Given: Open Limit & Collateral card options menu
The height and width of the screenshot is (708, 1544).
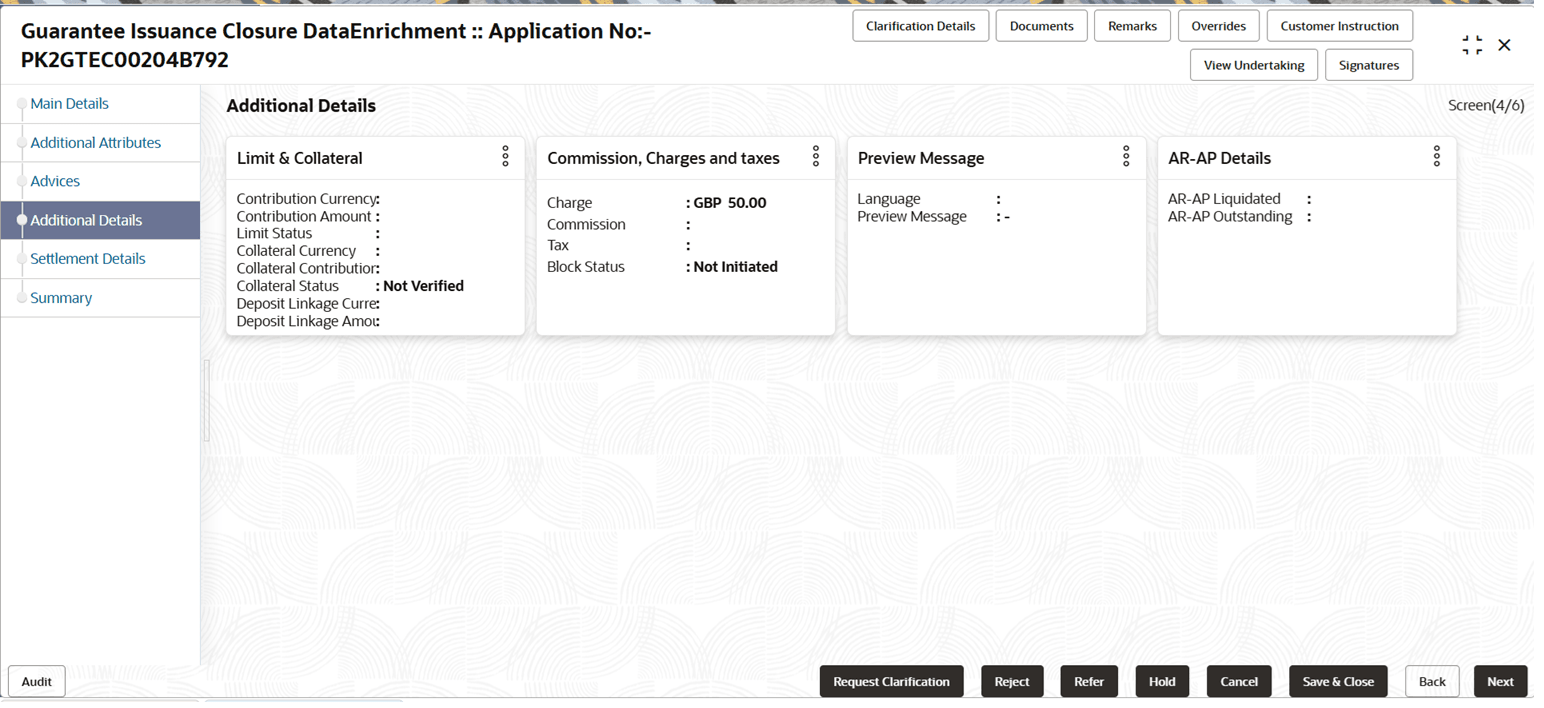Looking at the screenshot, I should 506,156.
